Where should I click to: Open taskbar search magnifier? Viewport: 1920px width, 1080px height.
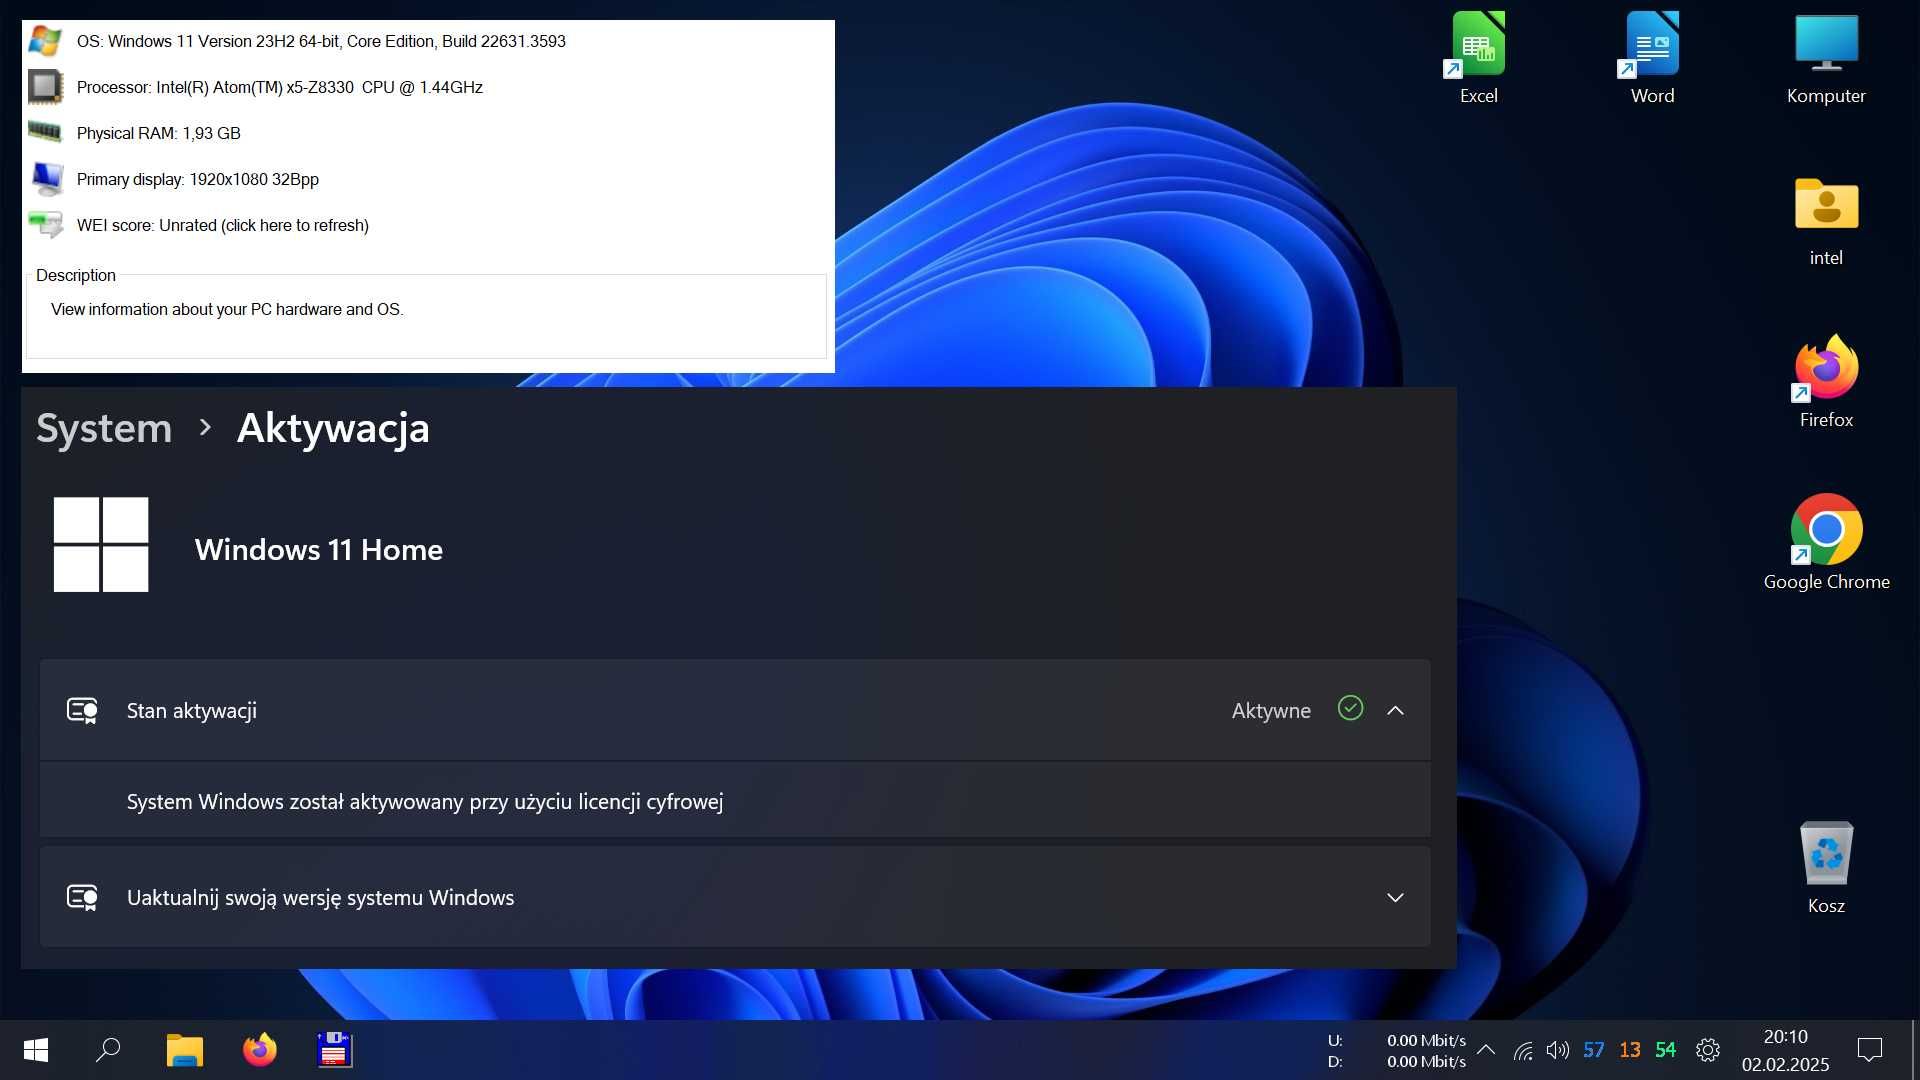pyautogui.click(x=108, y=1050)
